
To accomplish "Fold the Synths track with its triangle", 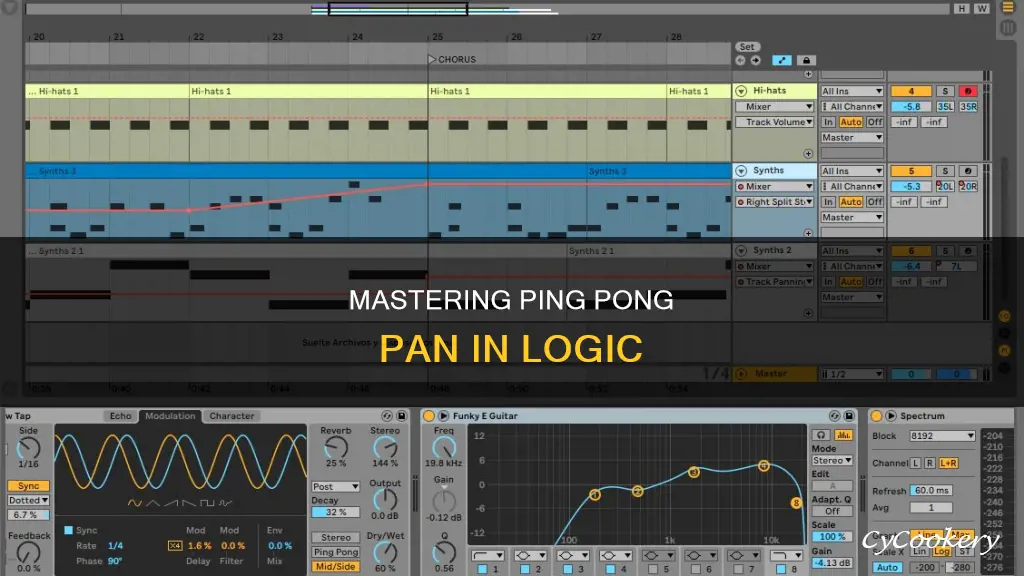I will click(741, 170).
